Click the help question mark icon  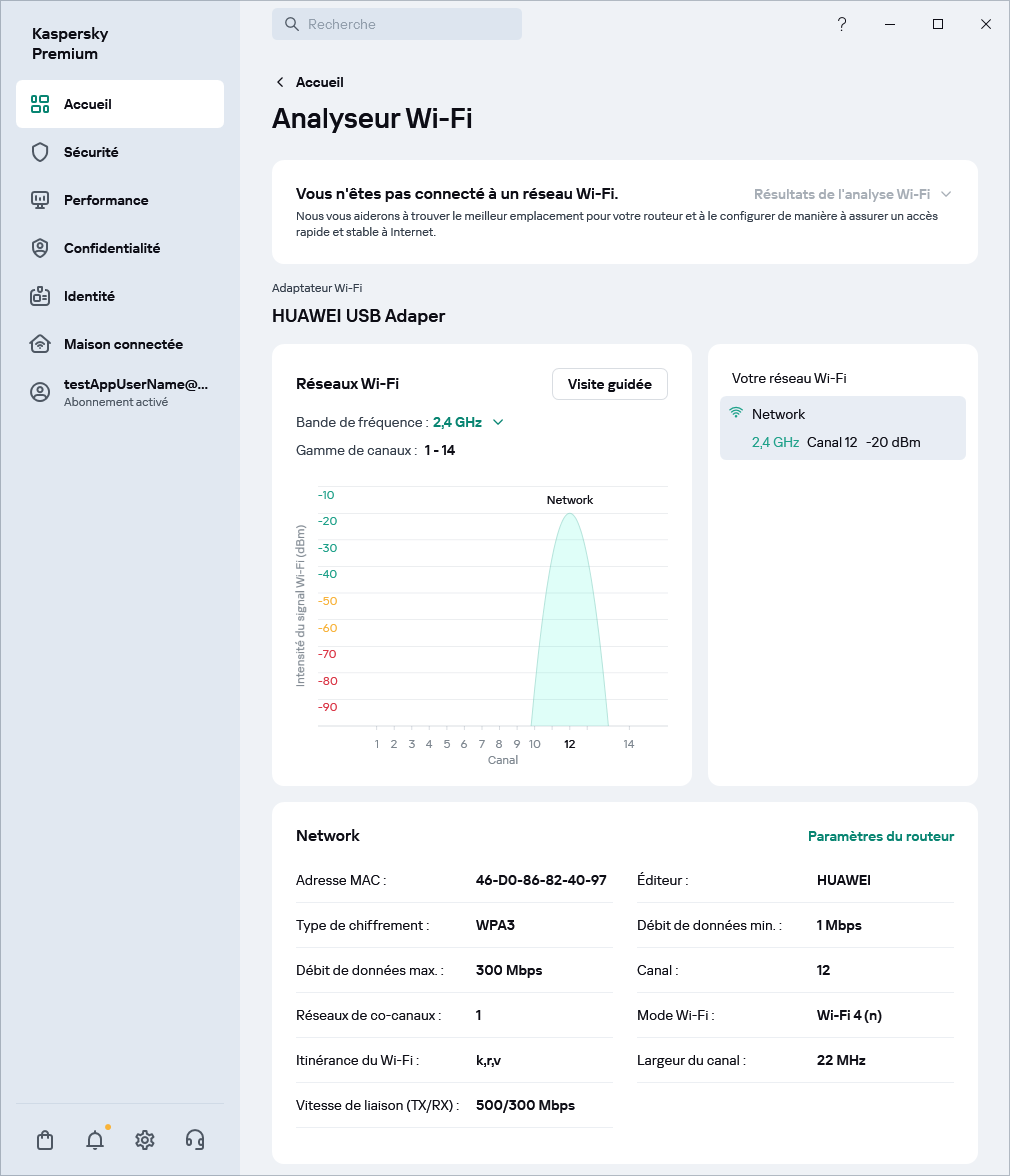click(842, 24)
